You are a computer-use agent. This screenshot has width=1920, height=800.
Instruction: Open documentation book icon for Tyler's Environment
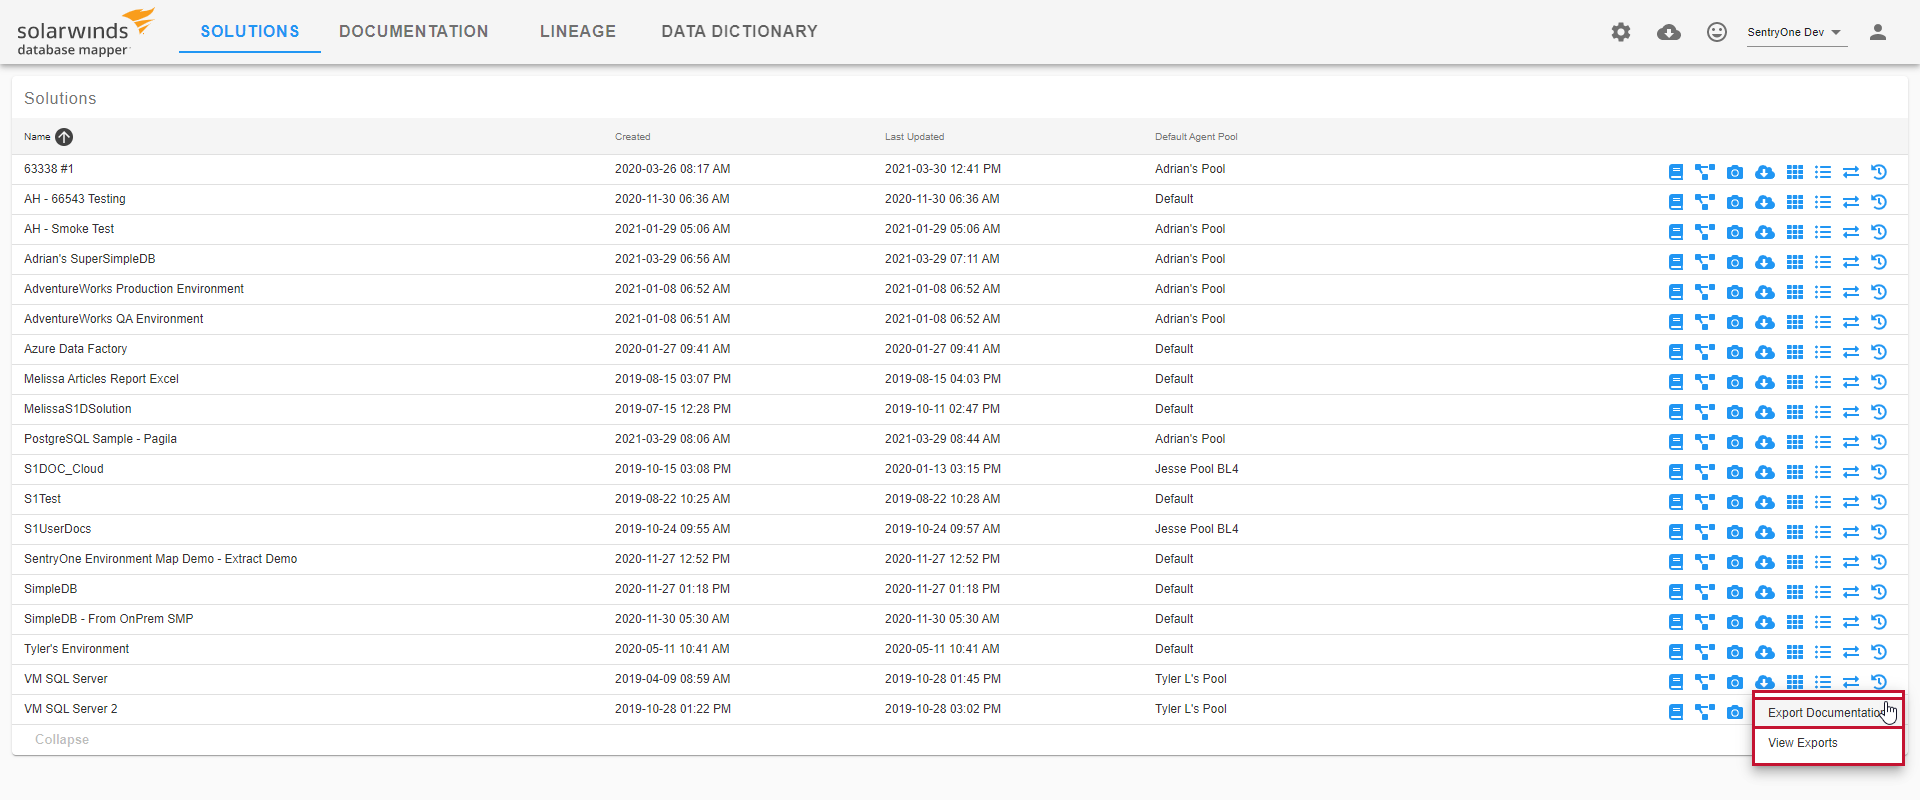(x=1676, y=652)
